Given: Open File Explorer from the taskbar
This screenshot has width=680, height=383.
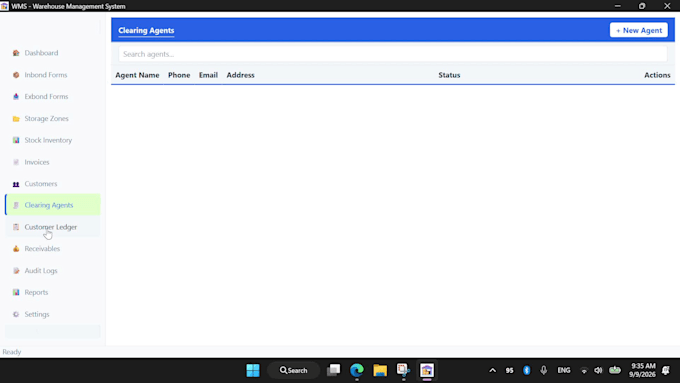Looking at the screenshot, I should coord(380,370).
